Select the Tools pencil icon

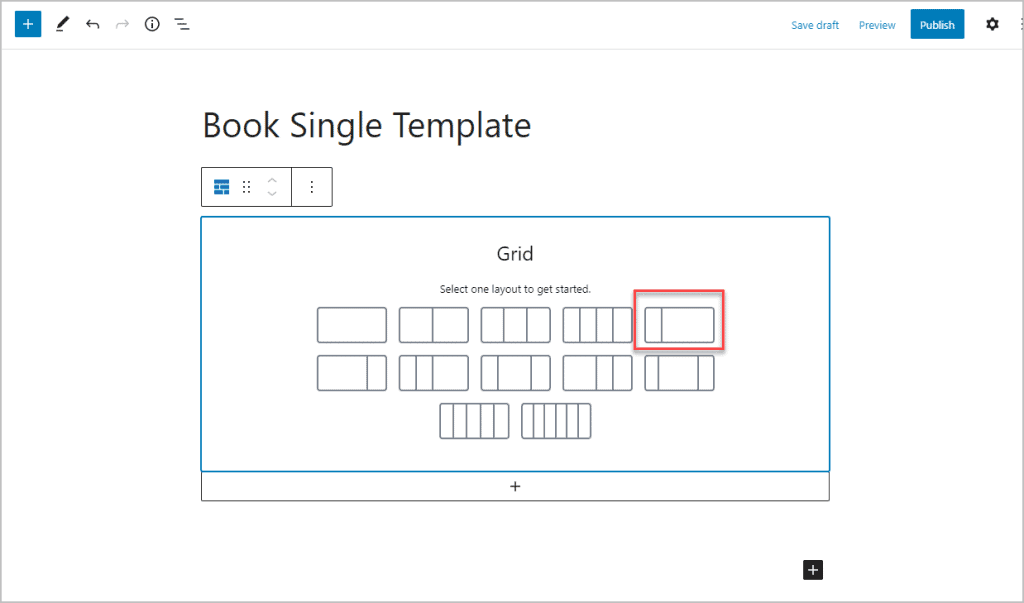point(62,25)
